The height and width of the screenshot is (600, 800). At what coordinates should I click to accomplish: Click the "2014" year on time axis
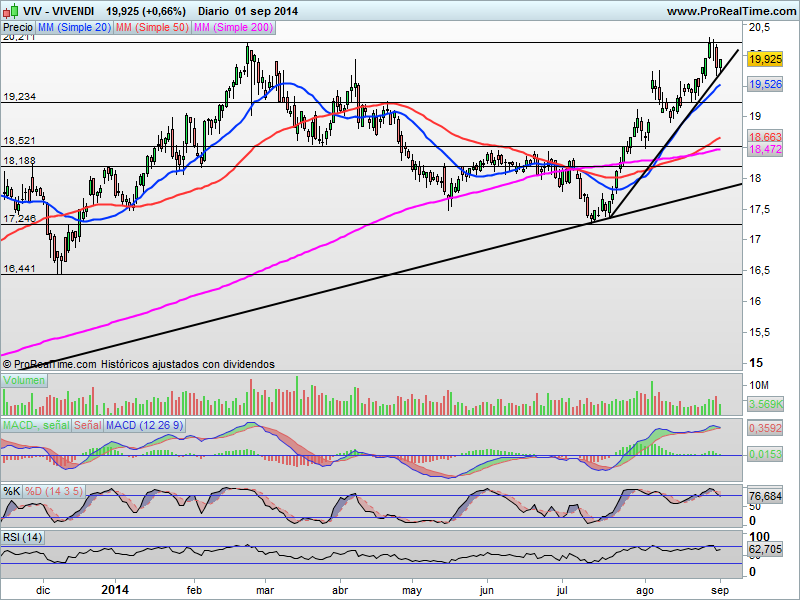click(115, 590)
